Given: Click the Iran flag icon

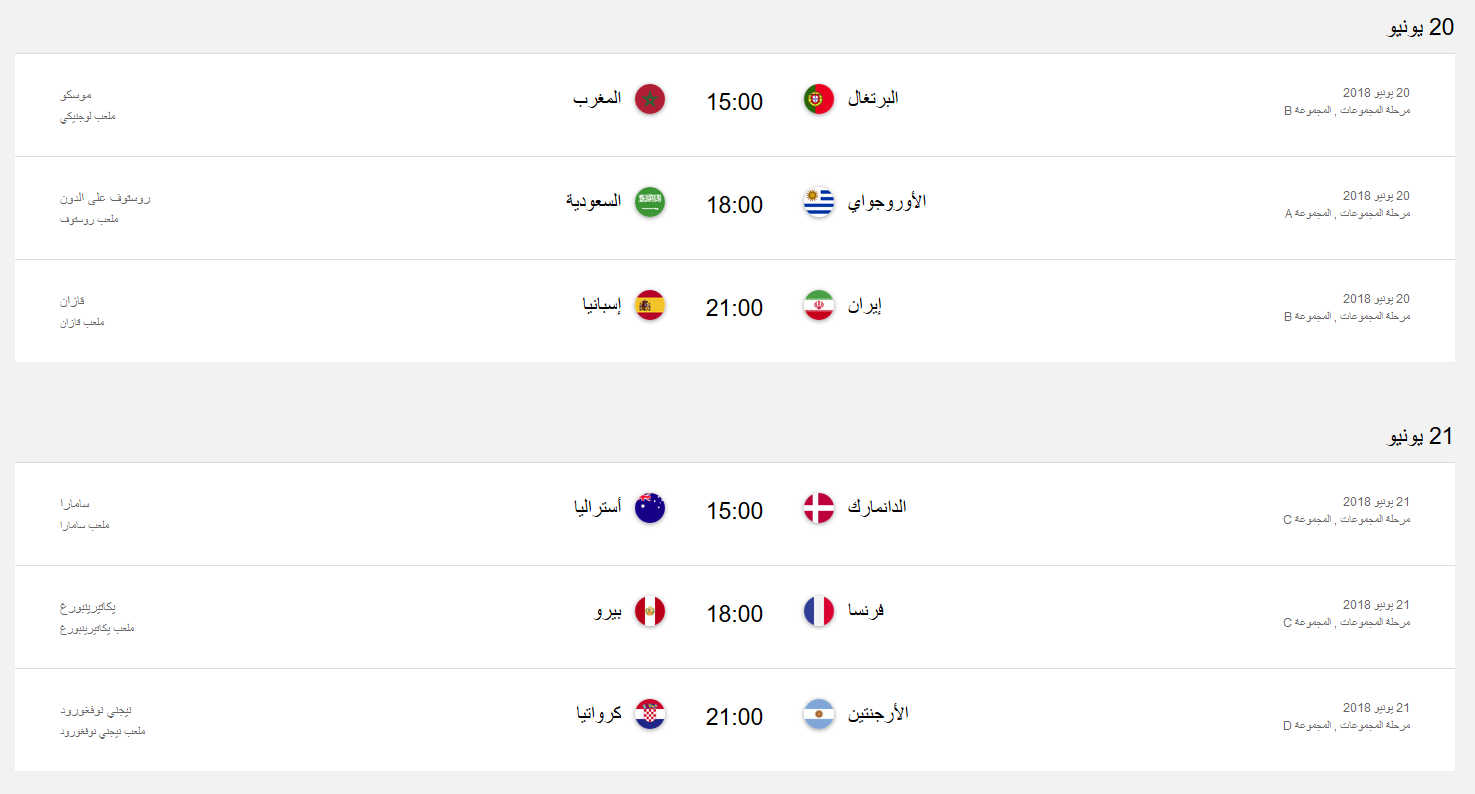Looking at the screenshot, I should [817, 304].
